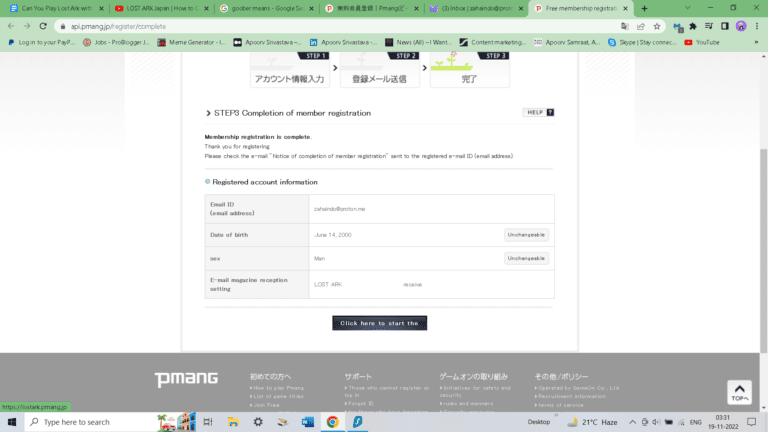Open Word from the taskbar
The width and height of the screenshot is (768, 432).
tap(307, 422)
